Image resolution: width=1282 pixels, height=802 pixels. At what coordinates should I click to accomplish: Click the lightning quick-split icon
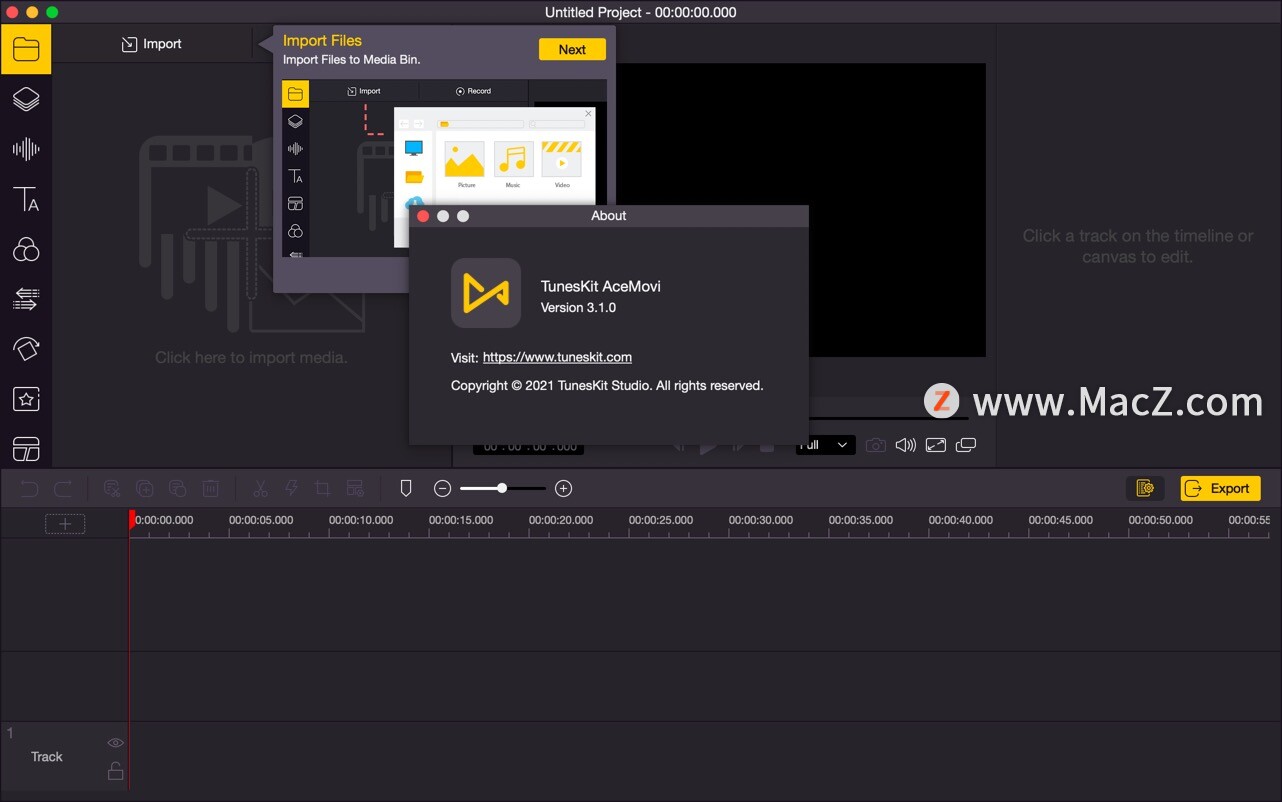pyautogui.click(x=292, y=489)
